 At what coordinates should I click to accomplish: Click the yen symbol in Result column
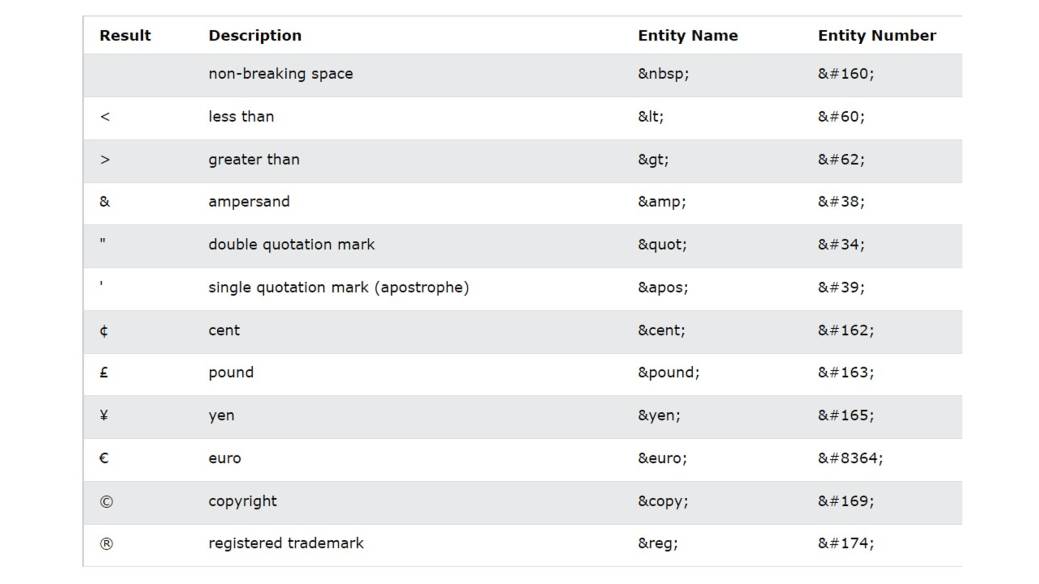tap(104, 416)
